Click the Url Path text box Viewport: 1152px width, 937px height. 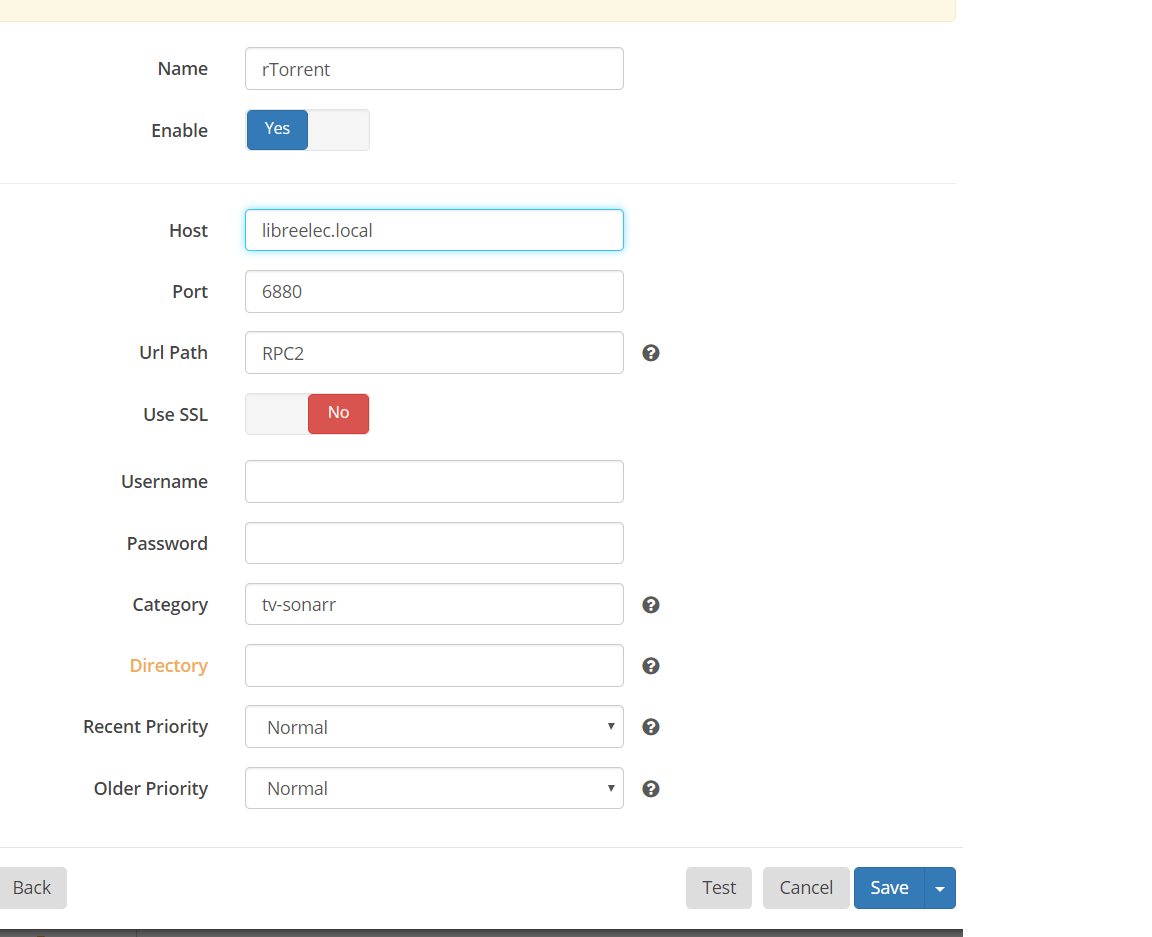click(x=434, y=353)
